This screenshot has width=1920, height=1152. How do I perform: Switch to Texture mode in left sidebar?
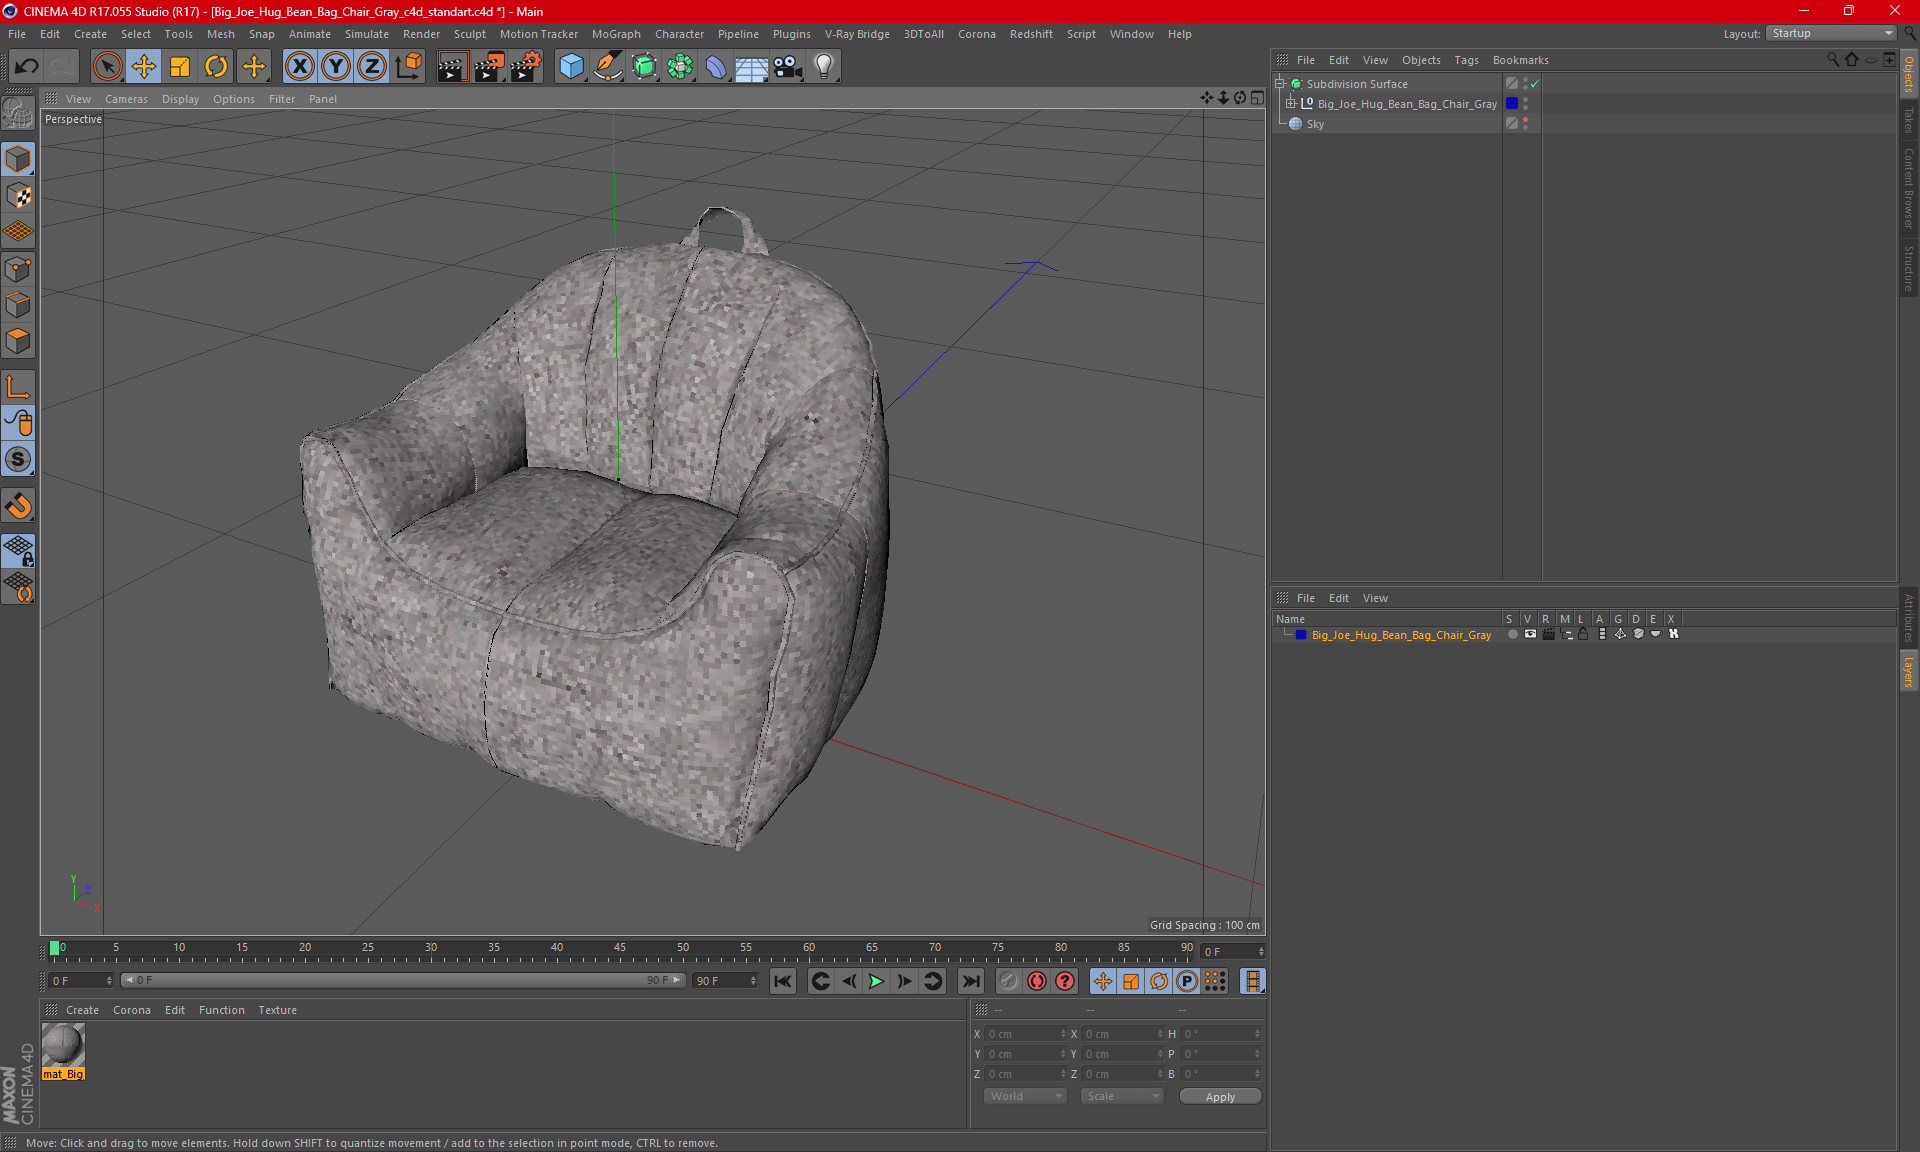tap(18, 196)
